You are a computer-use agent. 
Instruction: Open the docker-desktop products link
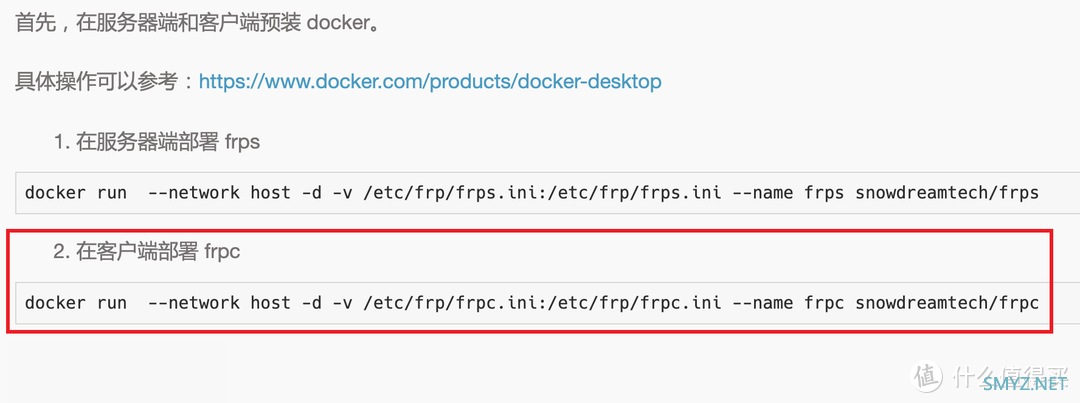tap(430, 82)
